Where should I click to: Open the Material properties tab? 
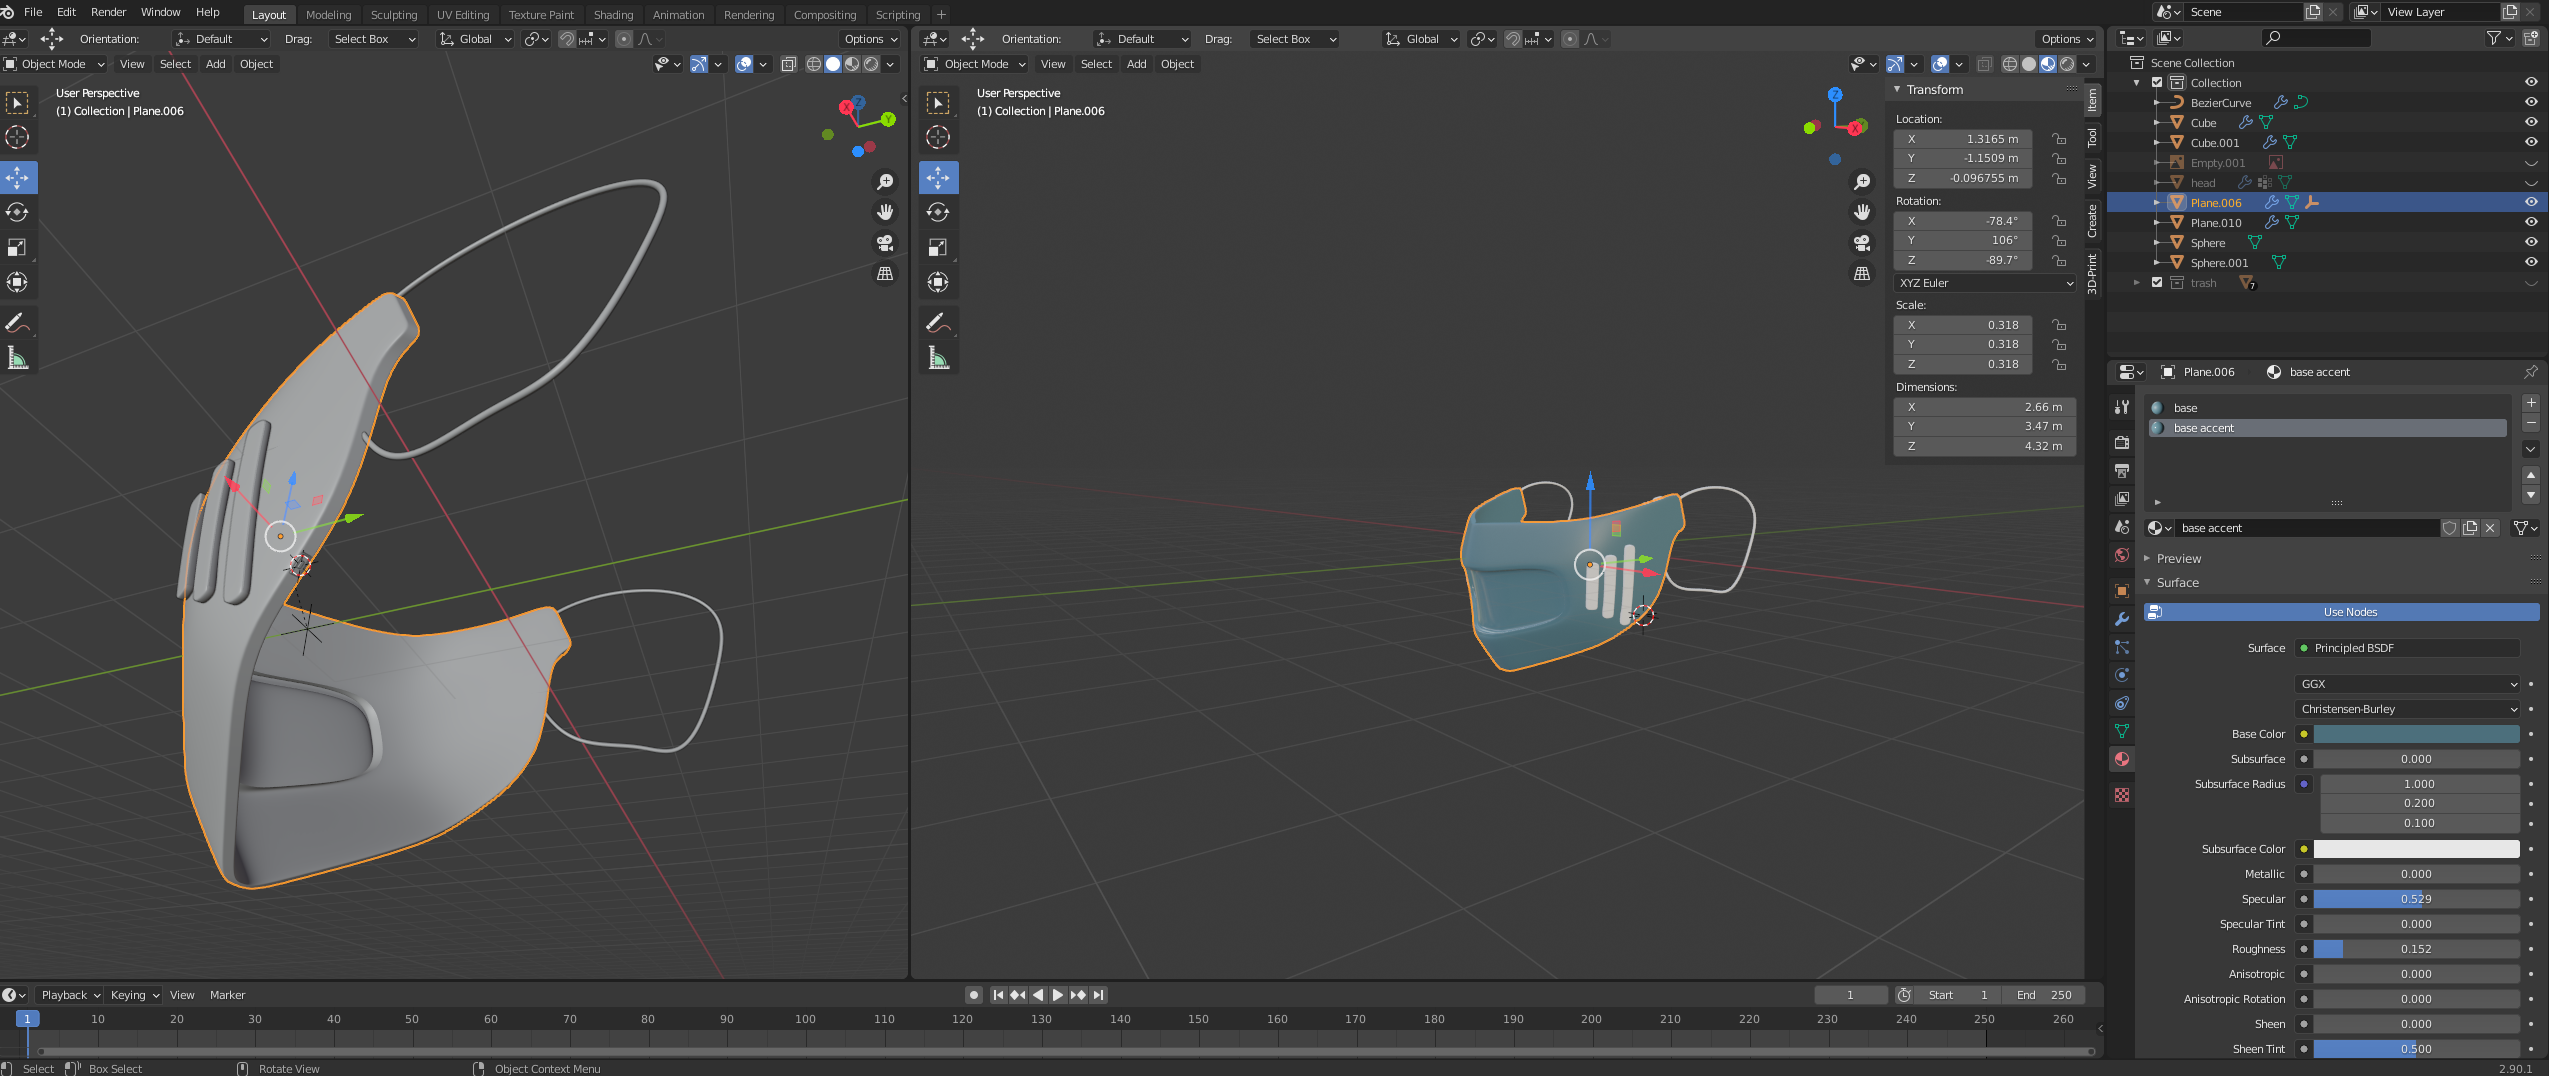(2122, 759)
